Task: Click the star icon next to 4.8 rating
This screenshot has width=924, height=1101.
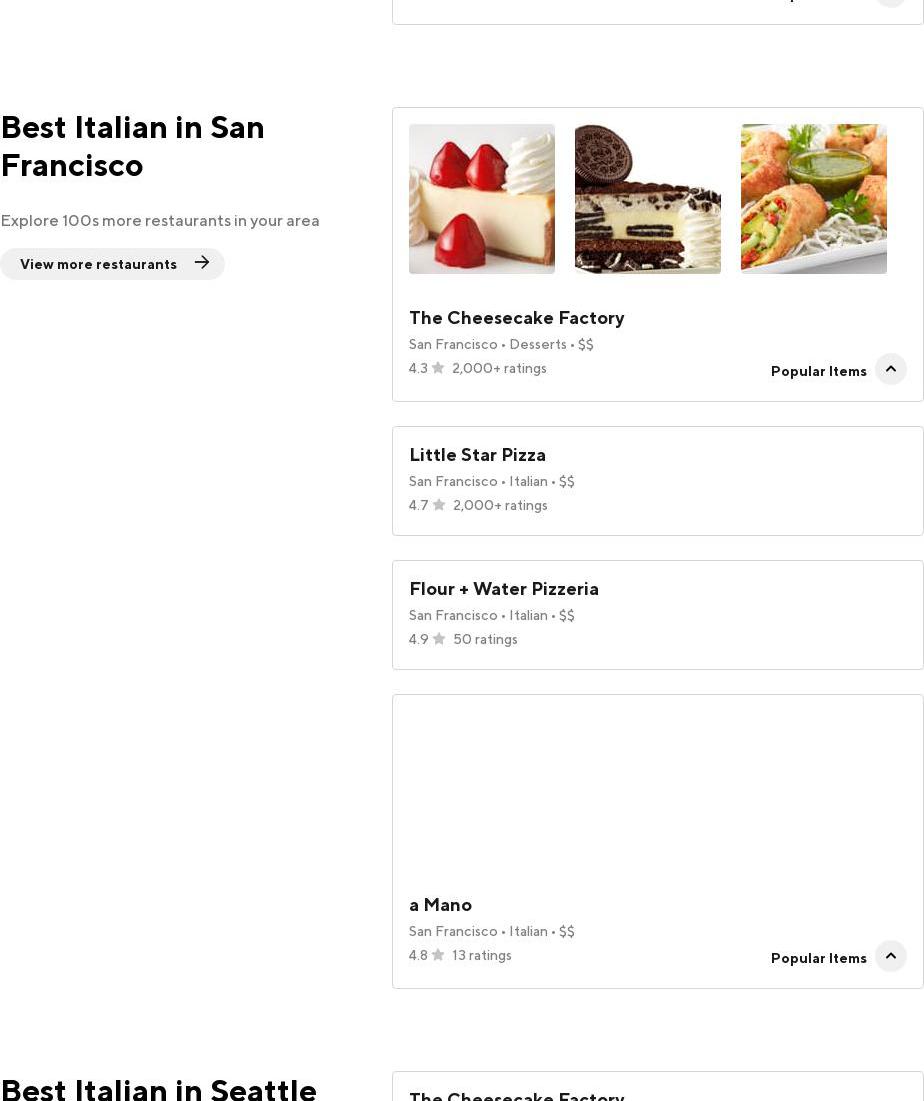Action: (438, 955)
